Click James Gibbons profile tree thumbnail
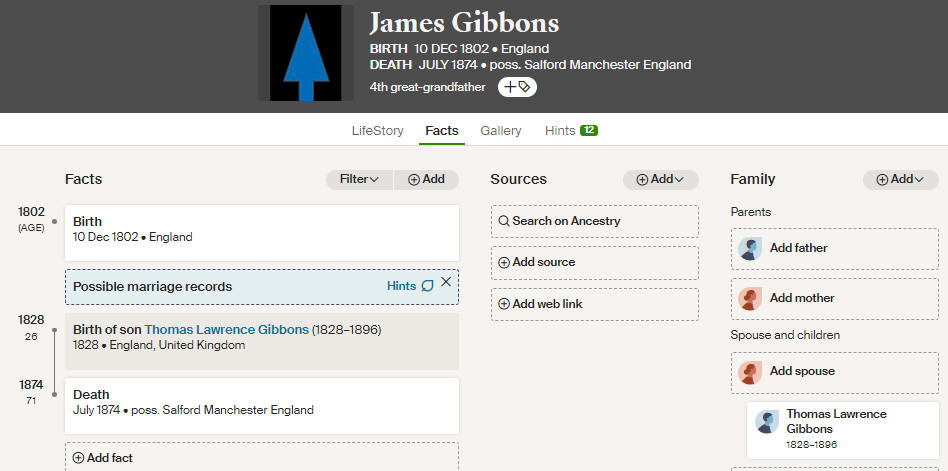948x471 pixels. pos(306,52)
